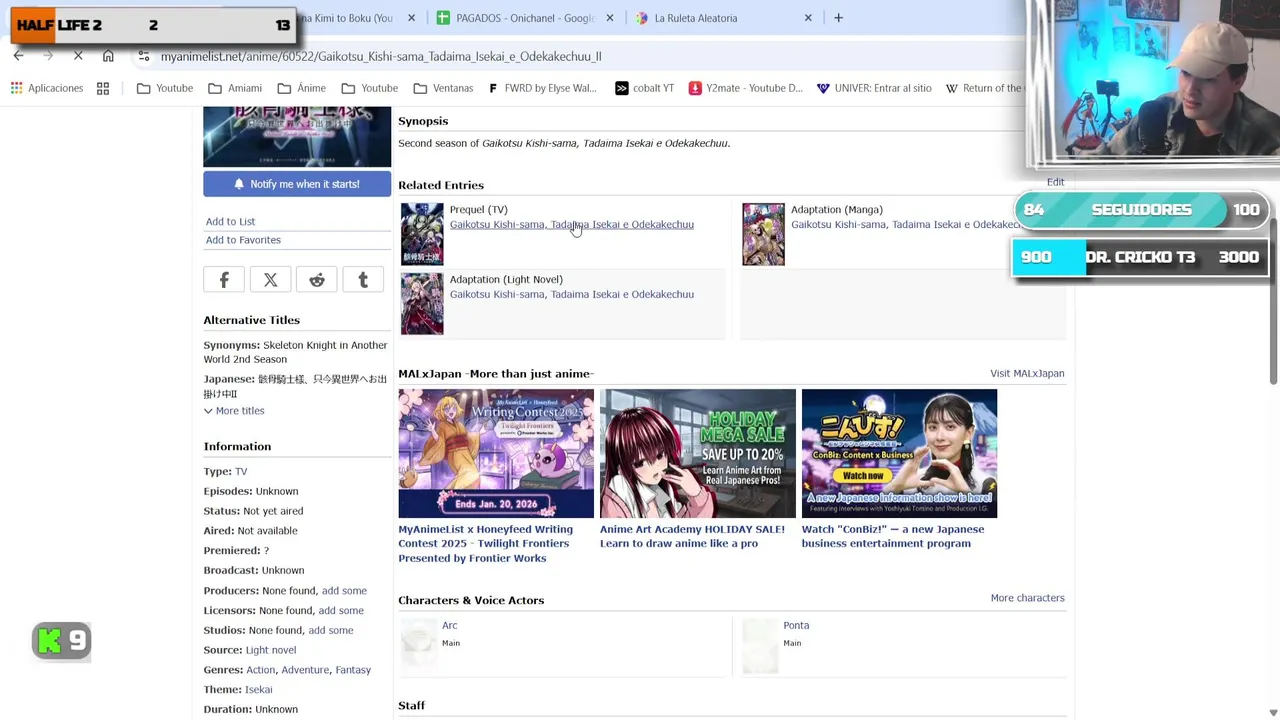The height and width of the screenshot is (720, 1280).
Task: Click the Edit link near Related Entries
Action: click(x=1055, y=182)
